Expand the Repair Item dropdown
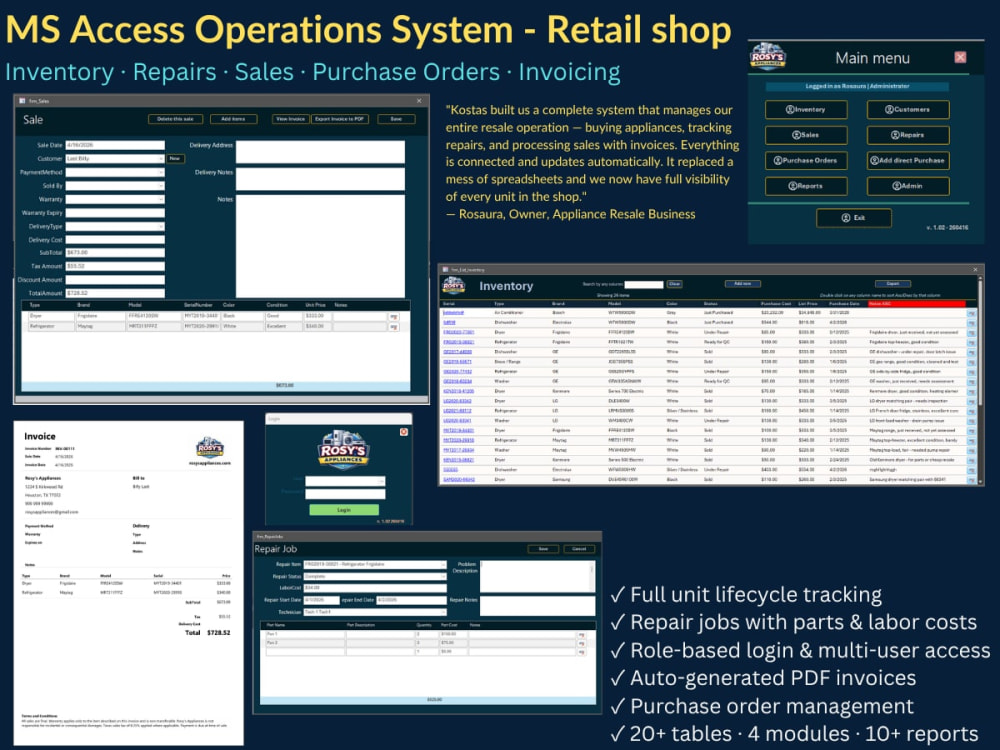Image resolution: width=1000 pixels, height=750 pixels. click(443, 564)
